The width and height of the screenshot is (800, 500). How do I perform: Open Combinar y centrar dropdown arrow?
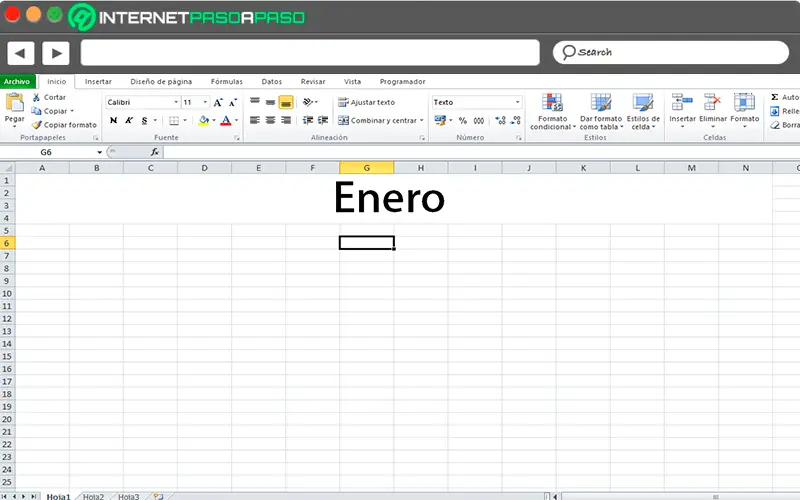[422, 120]
